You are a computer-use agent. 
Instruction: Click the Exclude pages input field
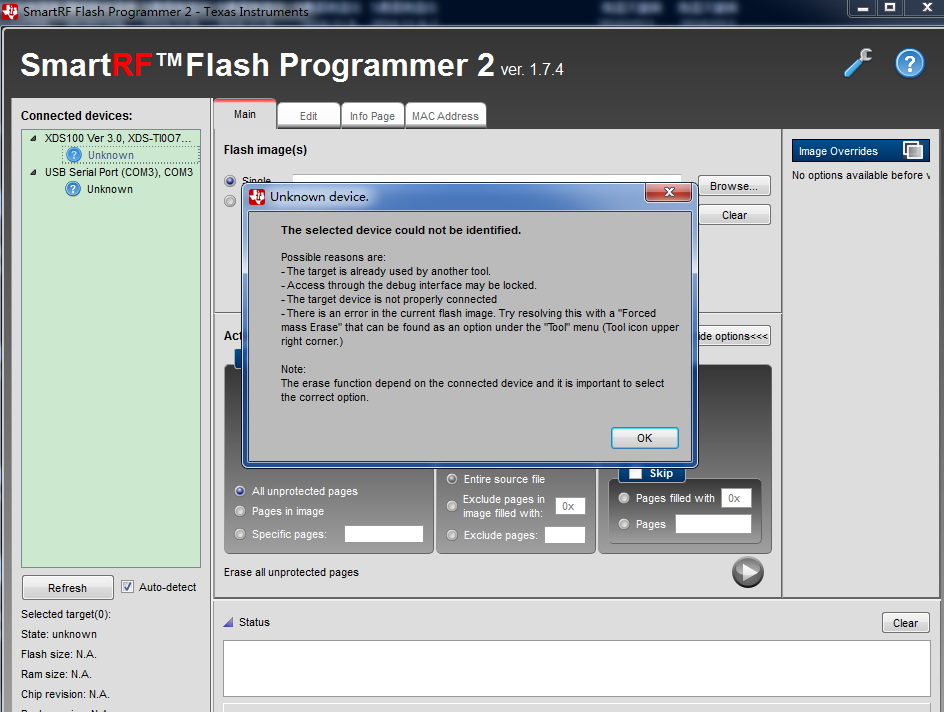(565, 535)
